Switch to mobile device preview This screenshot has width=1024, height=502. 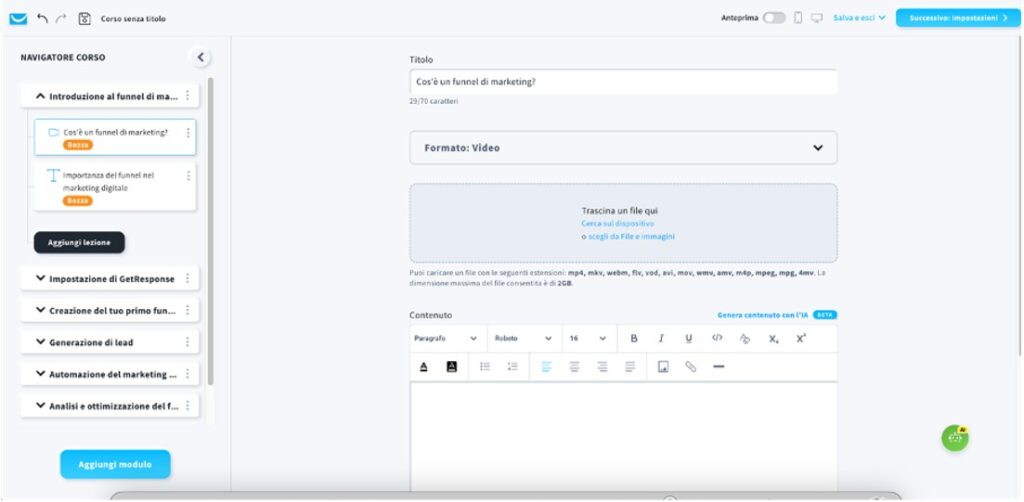point(798,18)
